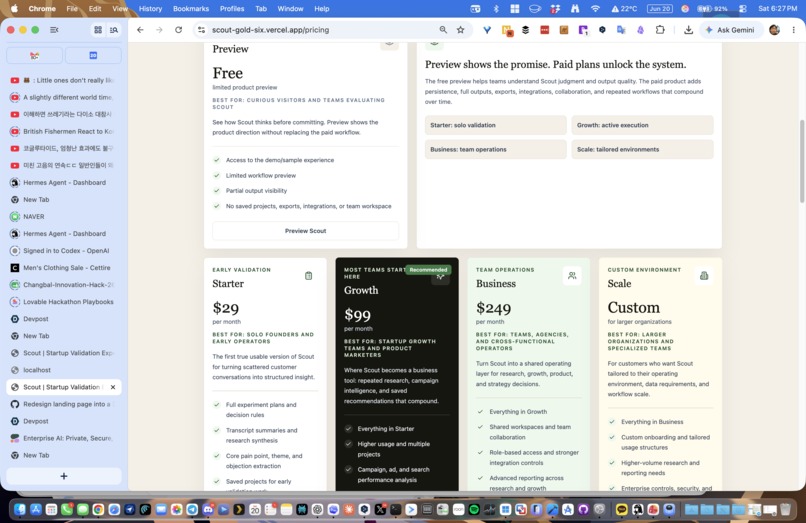Collapse the vertical tabs sidebar

point(54,30)
